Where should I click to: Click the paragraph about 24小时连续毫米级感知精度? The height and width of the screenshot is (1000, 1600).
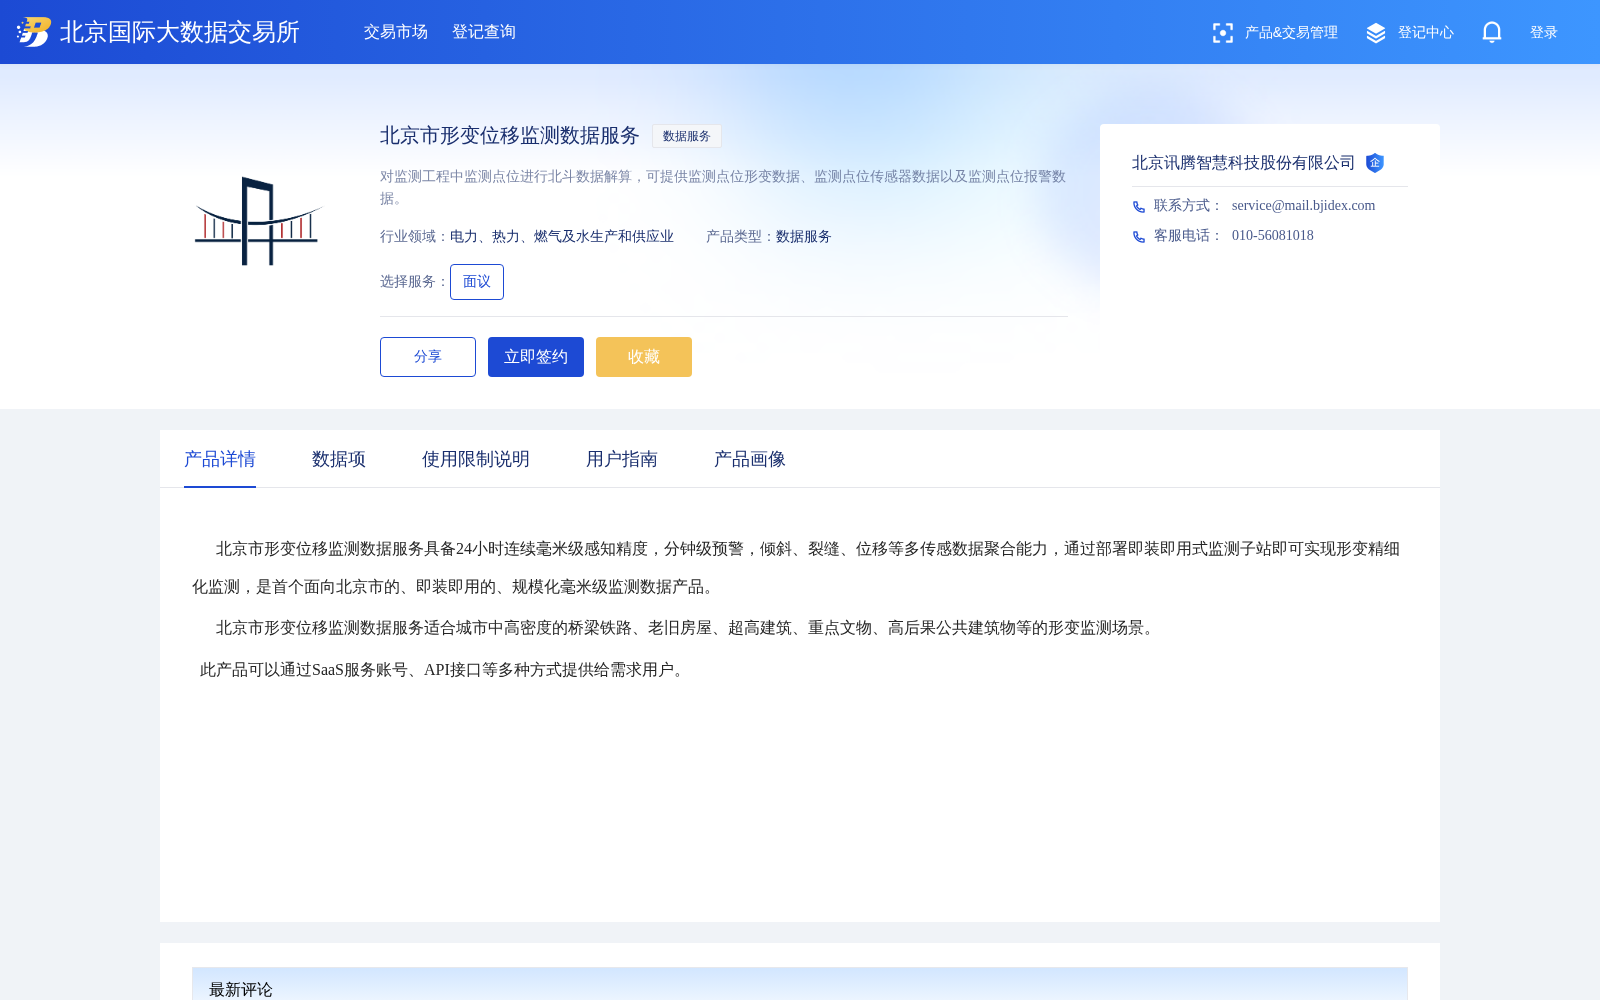pos(796,568)
